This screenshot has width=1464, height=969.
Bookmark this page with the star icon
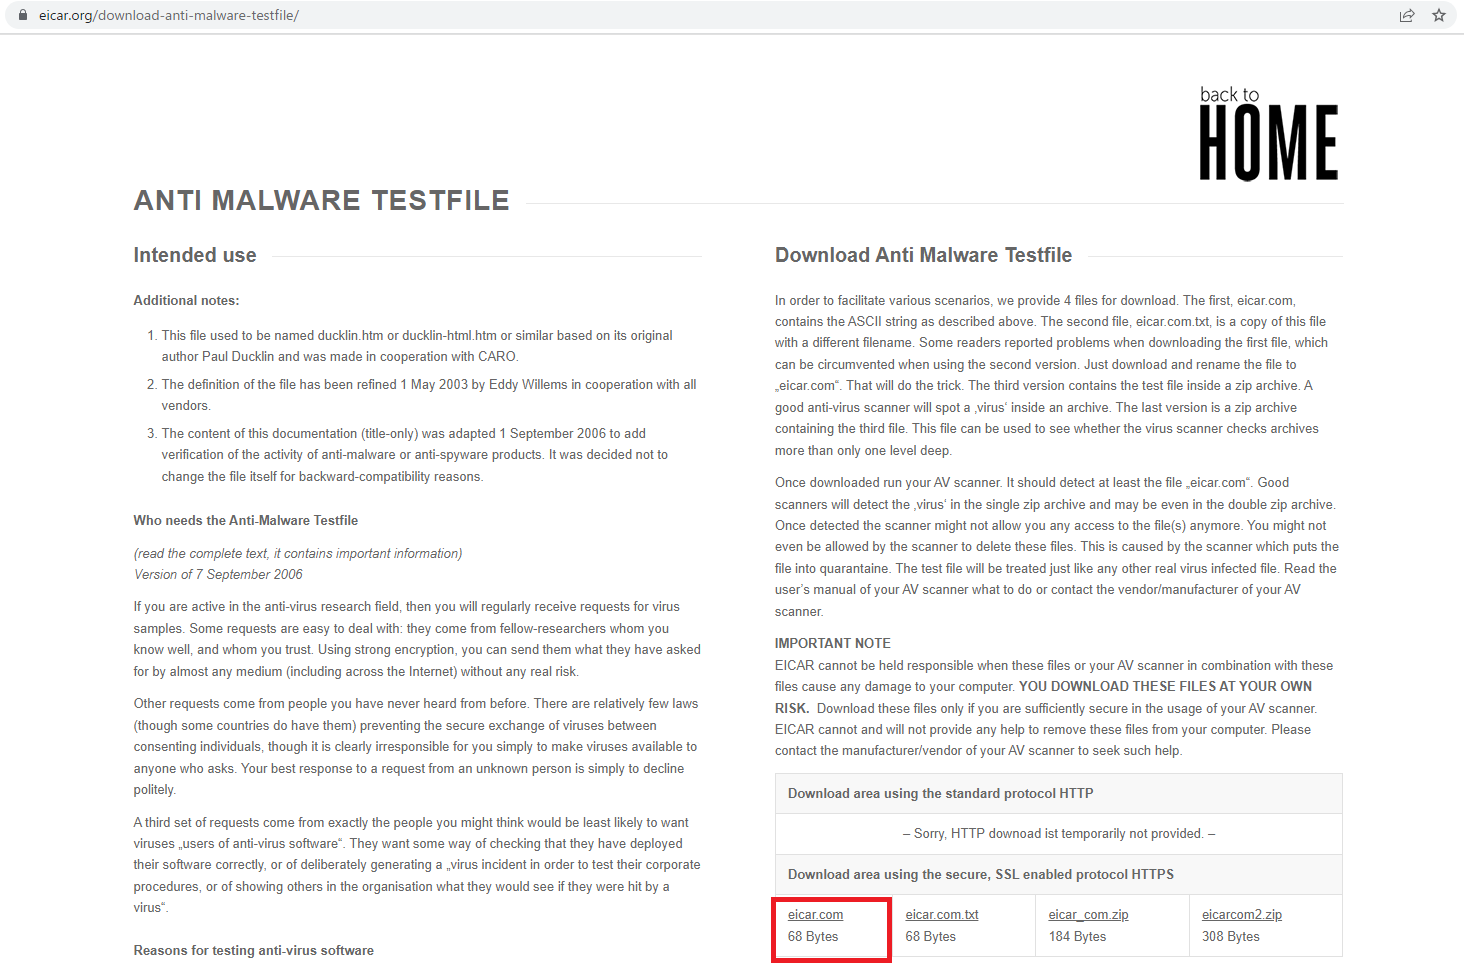pyautogui.click(x=1439, y=15)
